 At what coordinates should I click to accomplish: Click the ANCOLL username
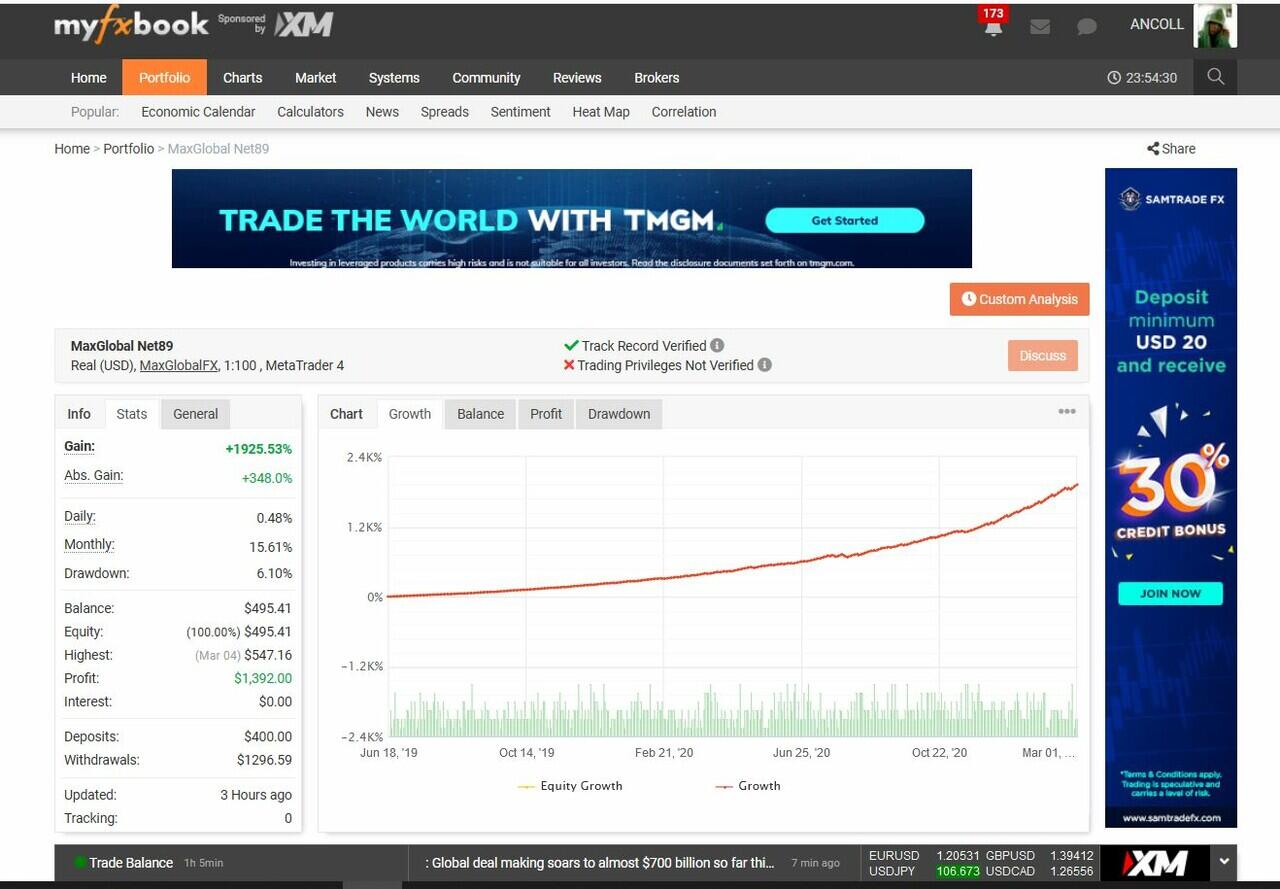click(1157, 24)
